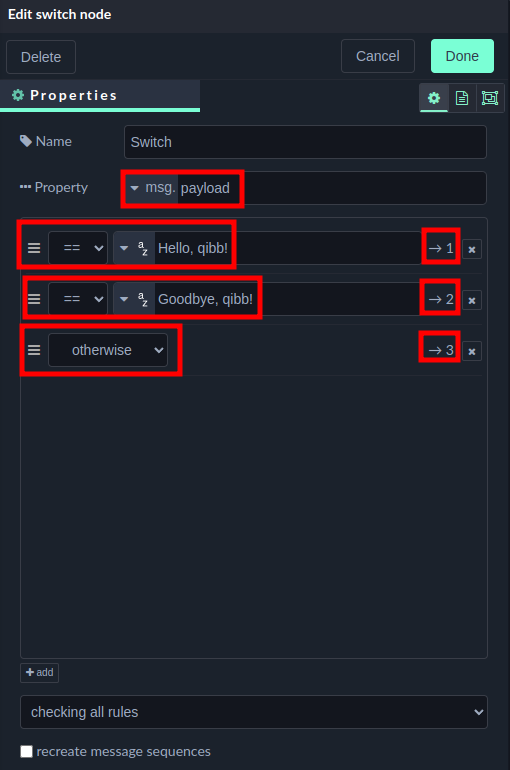Open the node appearance icon

coord(490,98)
